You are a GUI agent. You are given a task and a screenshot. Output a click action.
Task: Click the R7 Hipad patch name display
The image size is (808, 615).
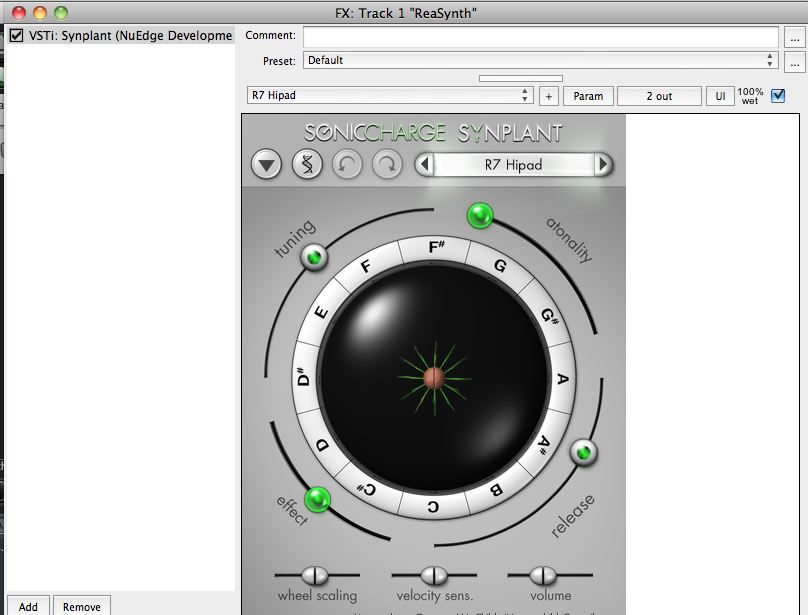click(514, 165)
